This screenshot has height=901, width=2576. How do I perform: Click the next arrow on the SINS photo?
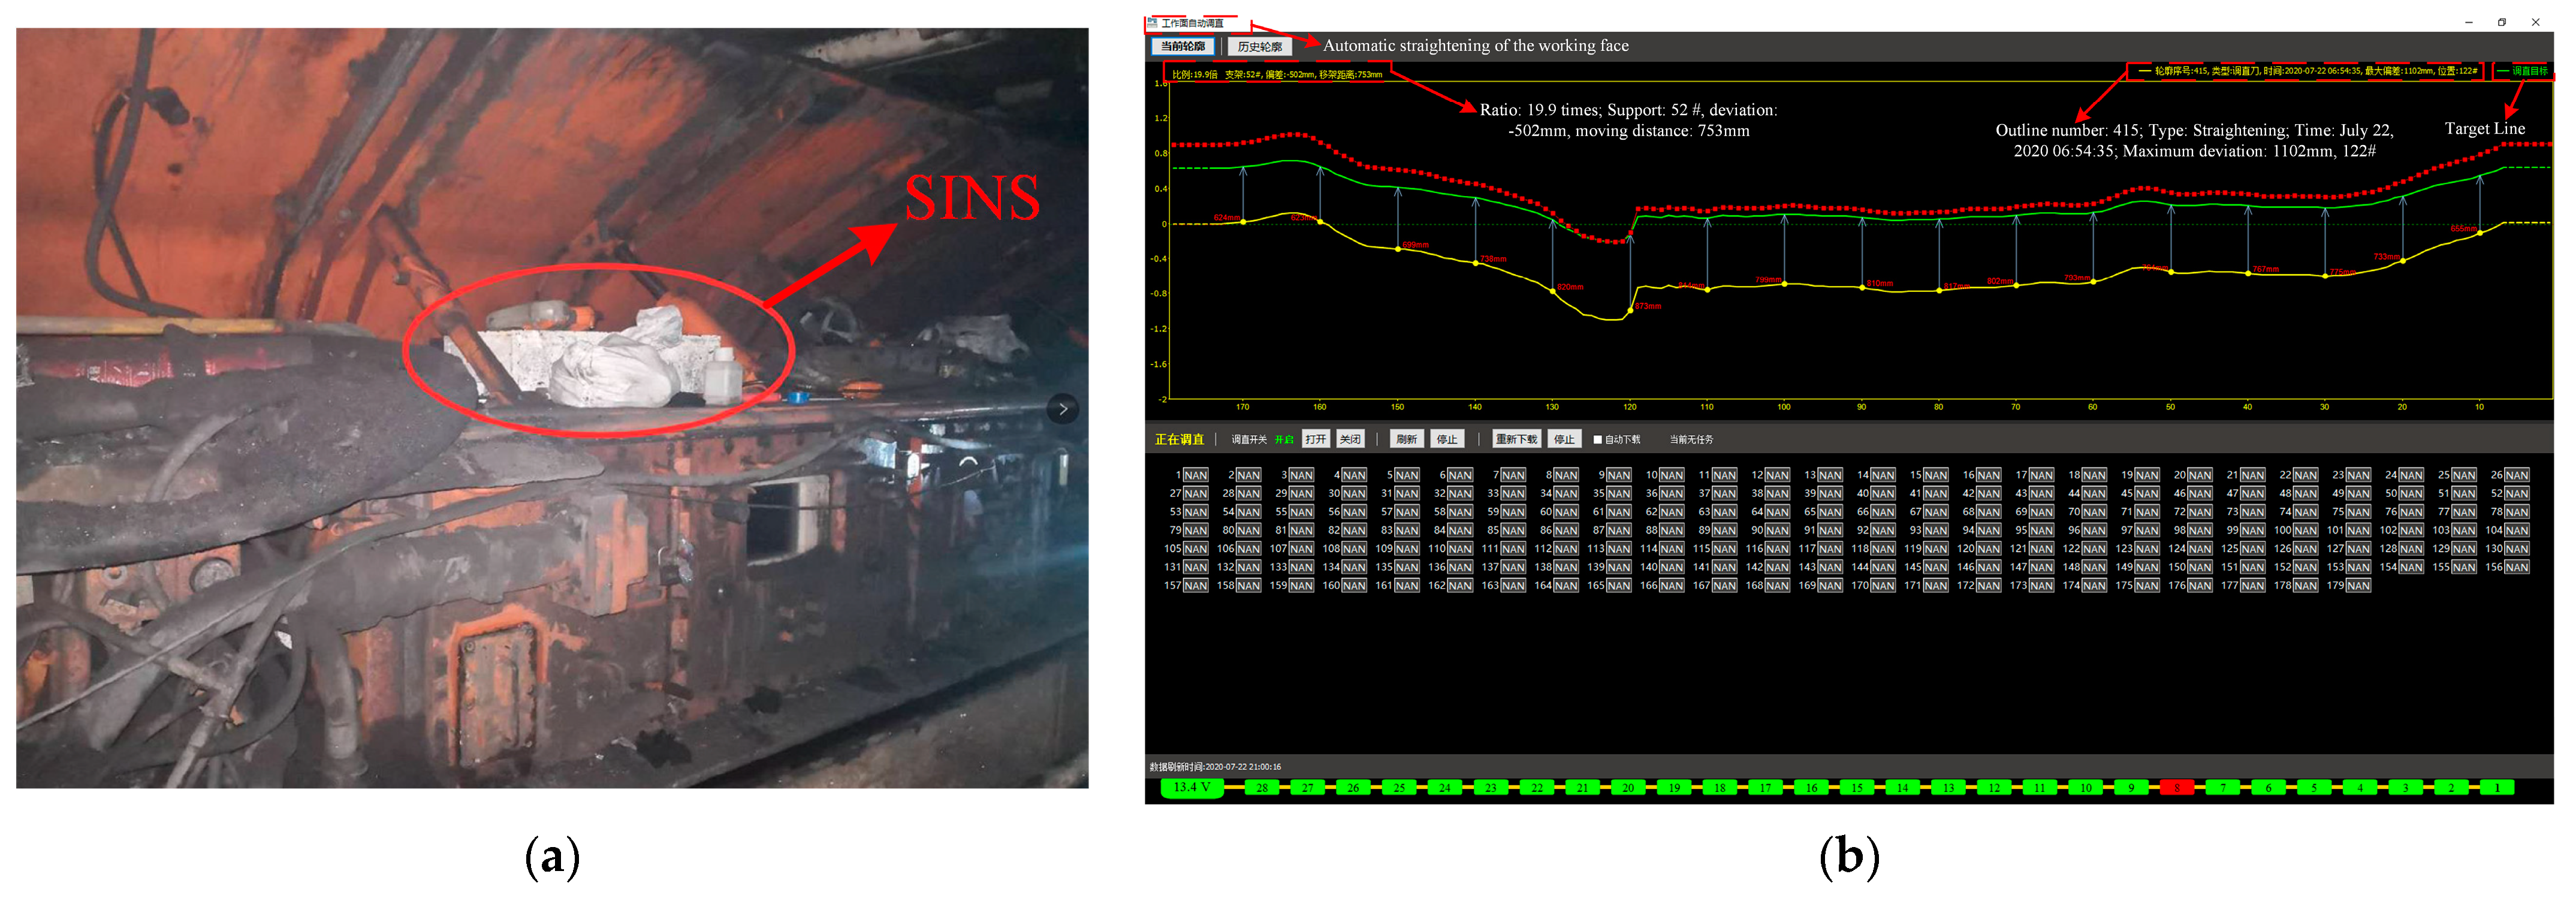(x=1063, y=409)
